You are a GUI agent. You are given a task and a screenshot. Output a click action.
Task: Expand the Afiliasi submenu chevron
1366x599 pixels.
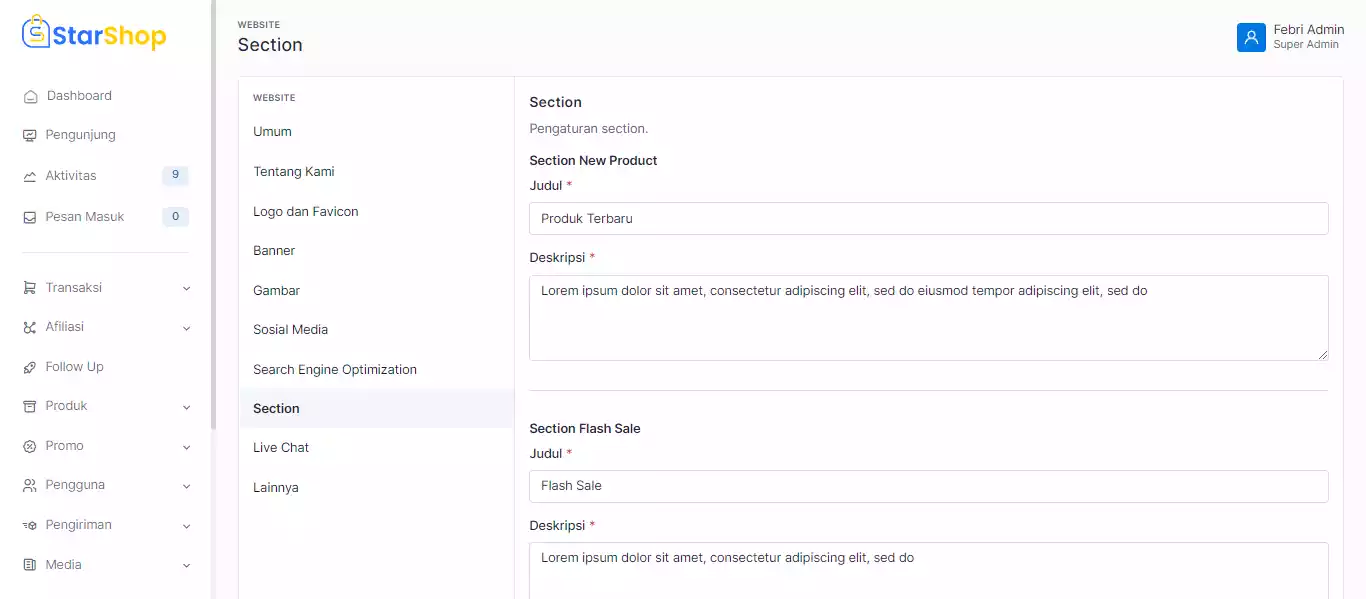[186, 328]
